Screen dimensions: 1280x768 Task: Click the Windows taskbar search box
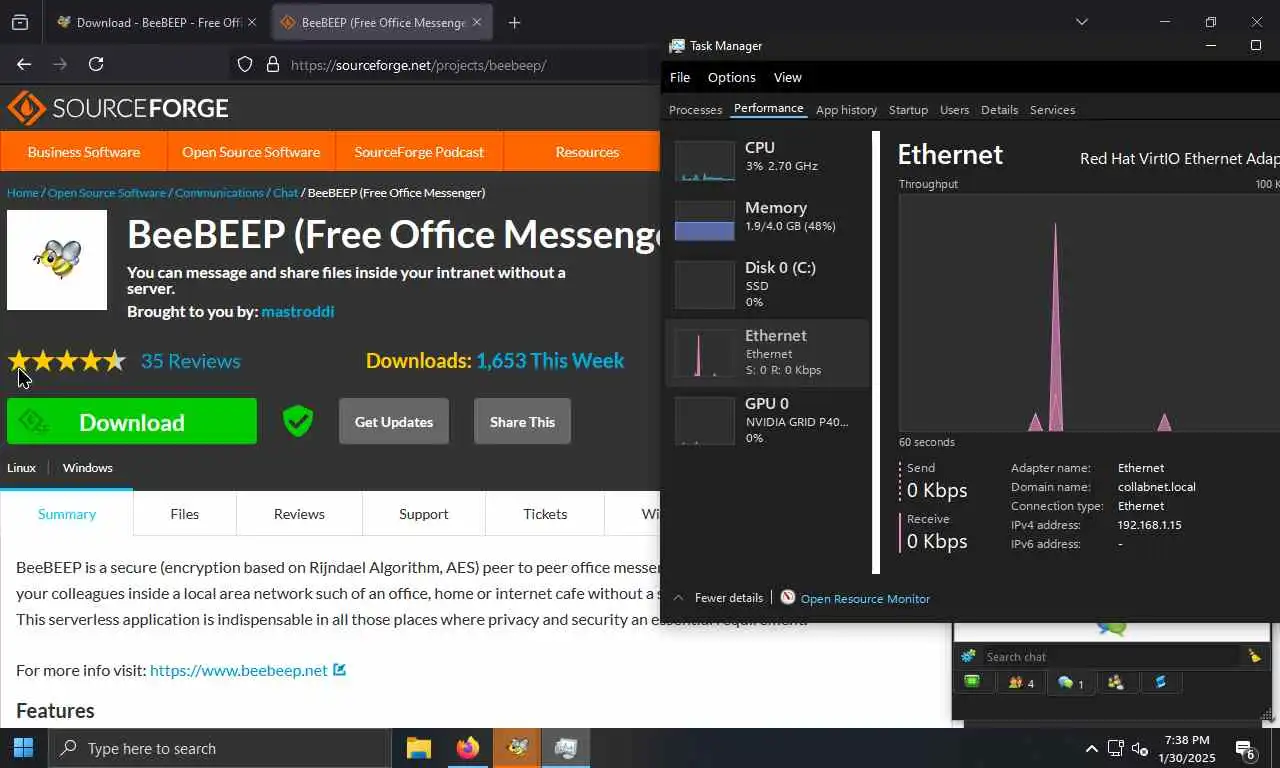[219, 748]
